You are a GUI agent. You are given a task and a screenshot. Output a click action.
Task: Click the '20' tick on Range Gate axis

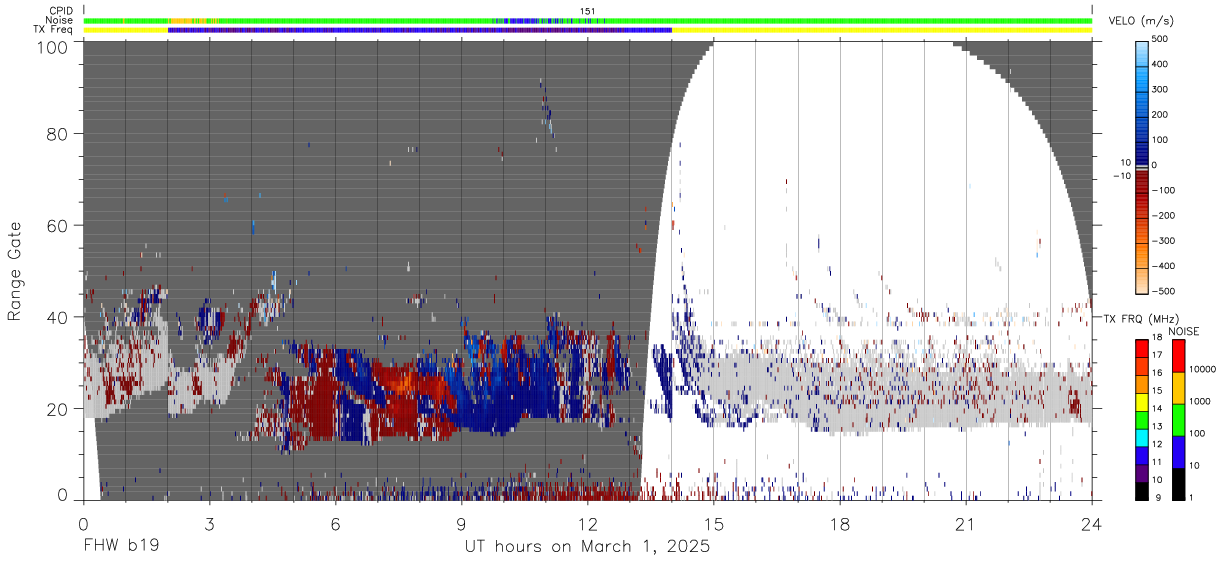coord(55,409)
